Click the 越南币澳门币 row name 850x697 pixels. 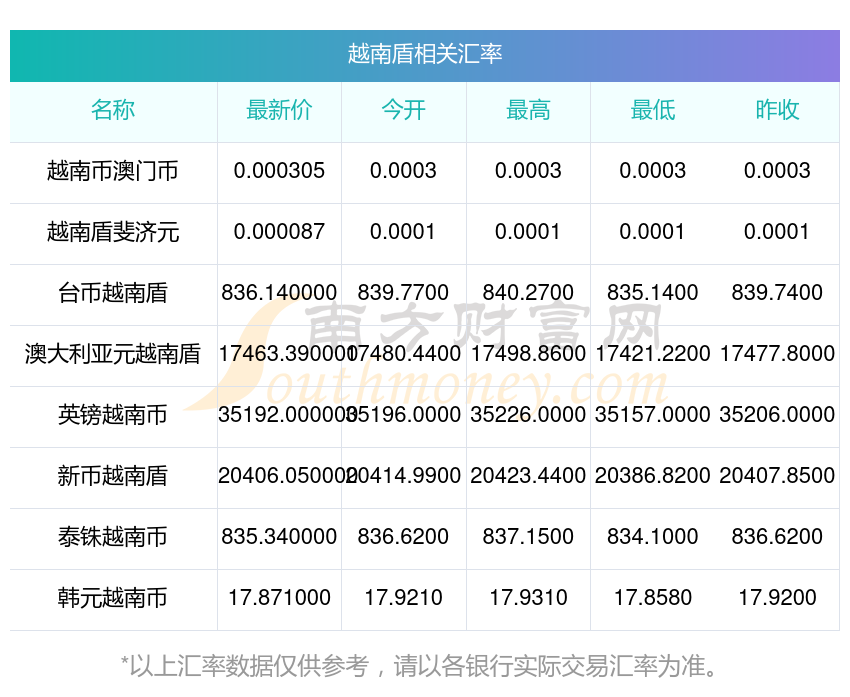click(x=113, y=171)
